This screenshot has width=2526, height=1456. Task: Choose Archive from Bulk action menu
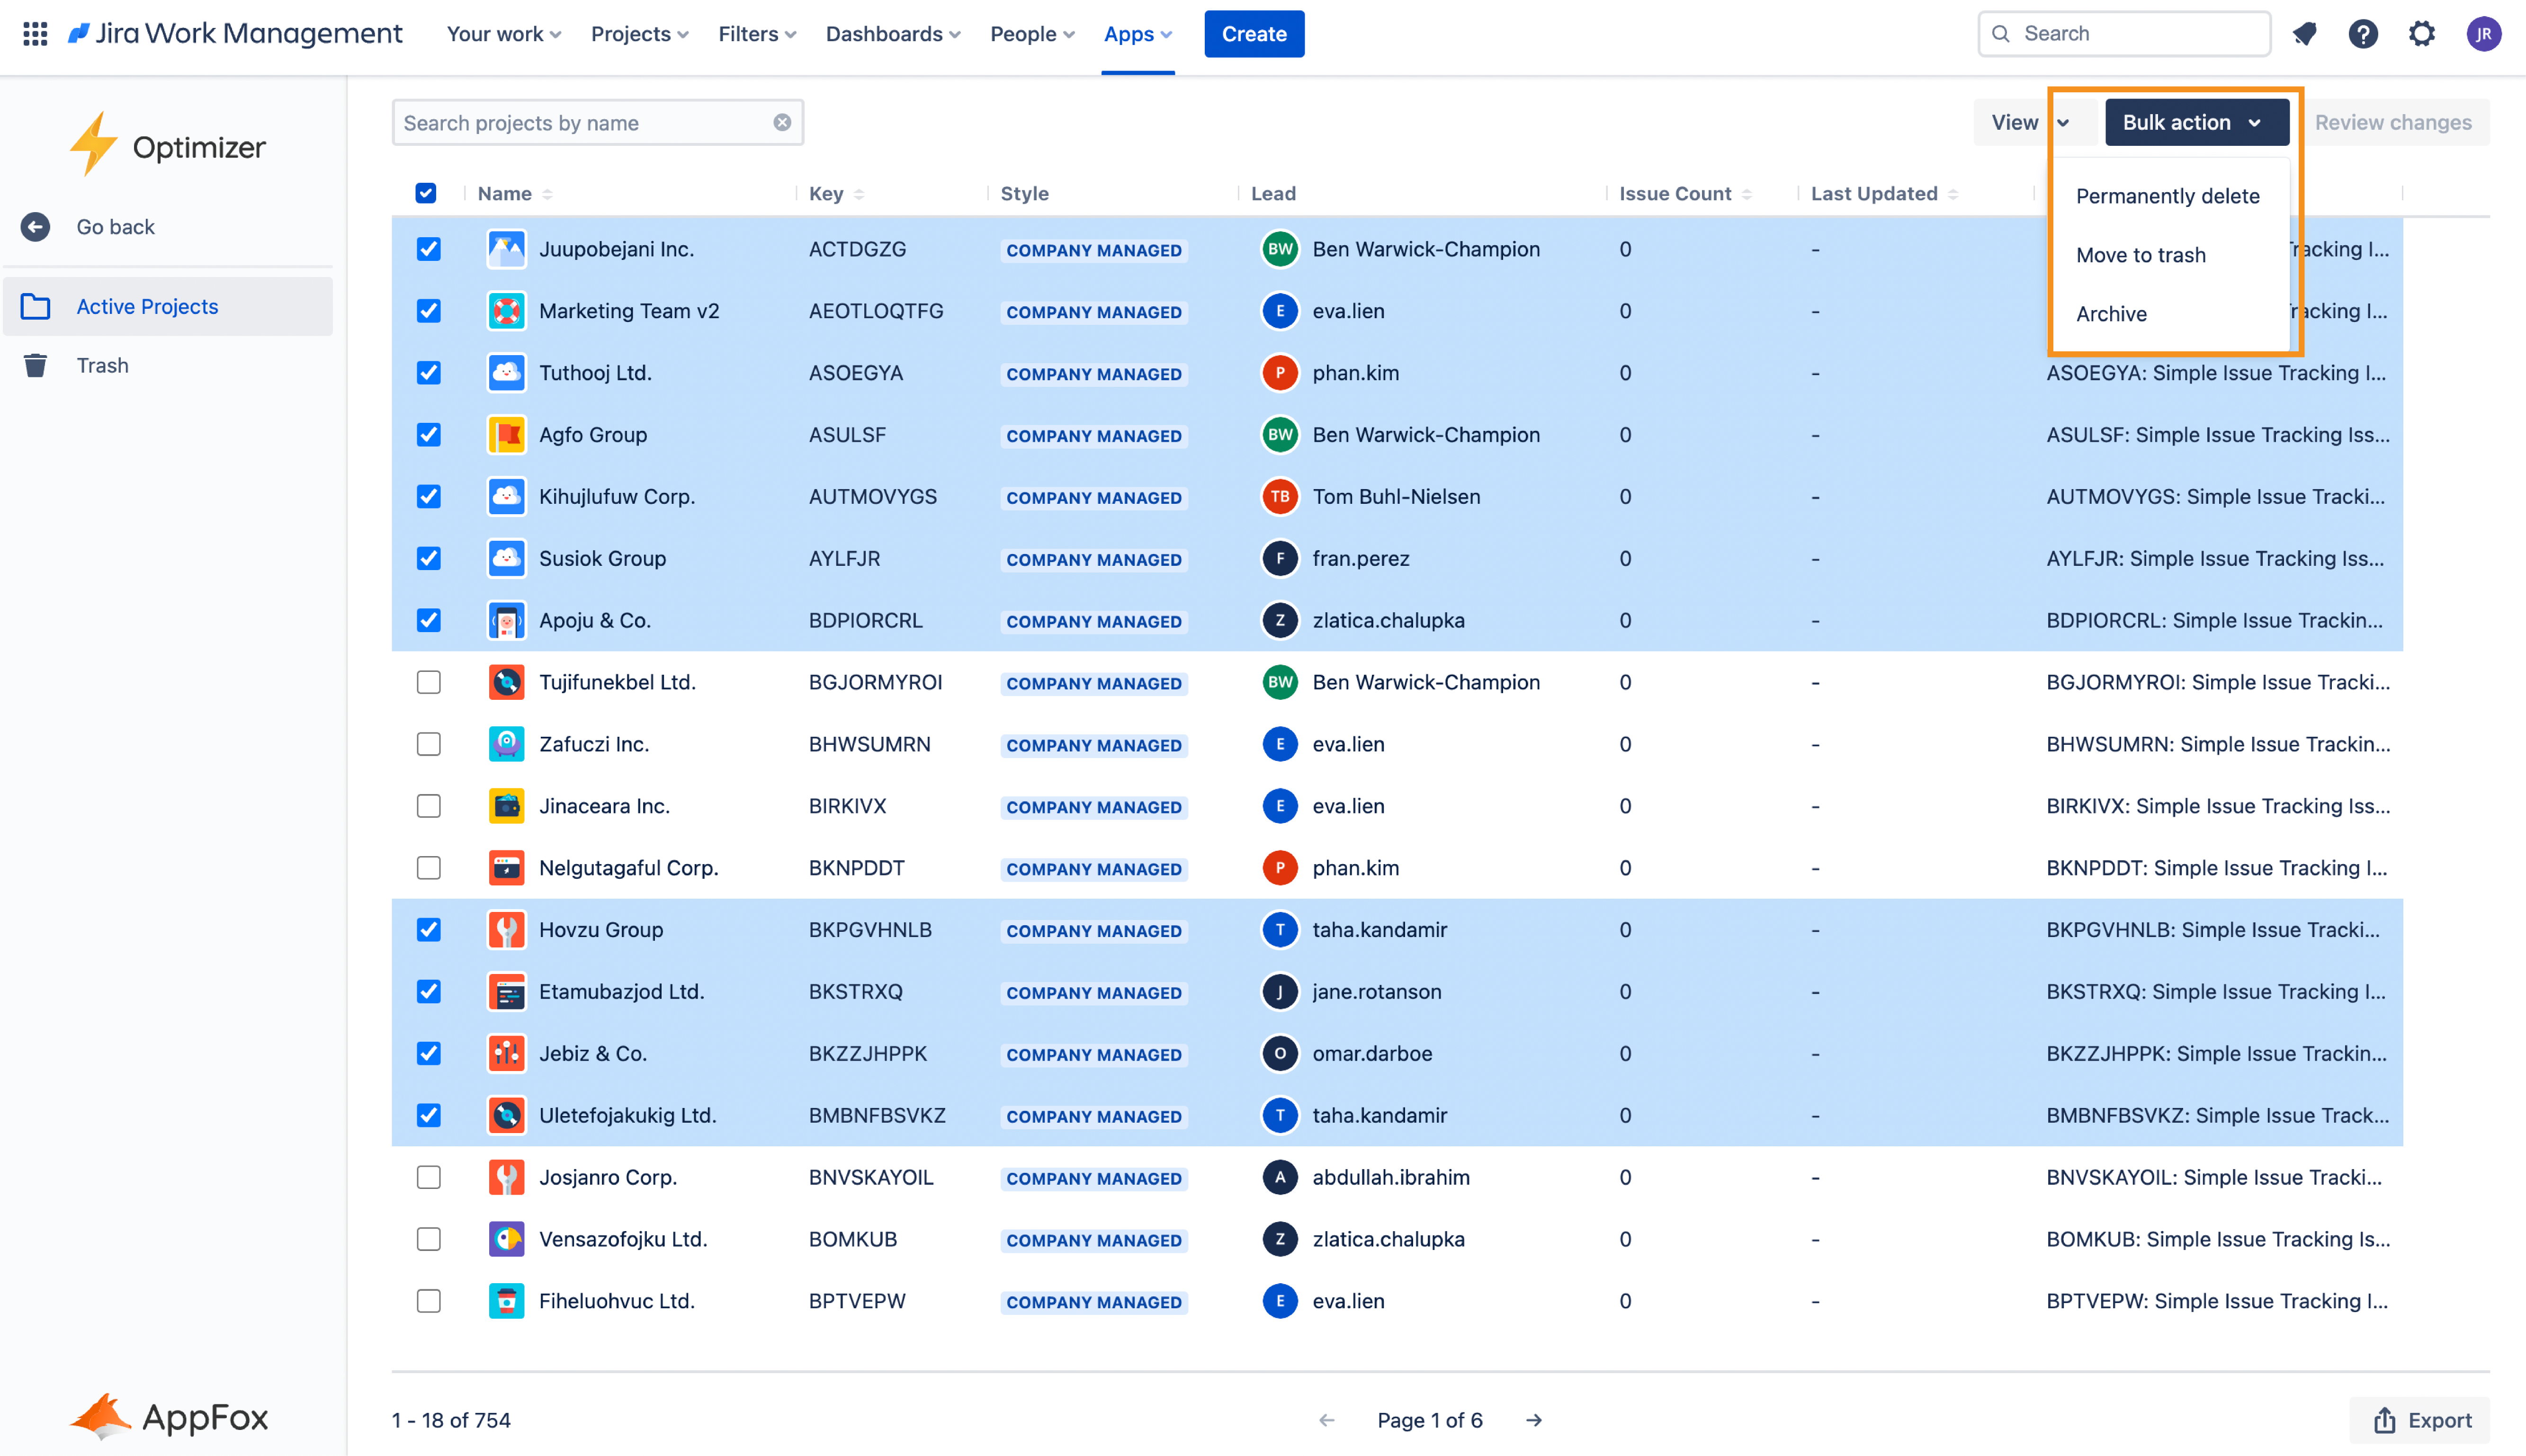(x=2111, y=314)
